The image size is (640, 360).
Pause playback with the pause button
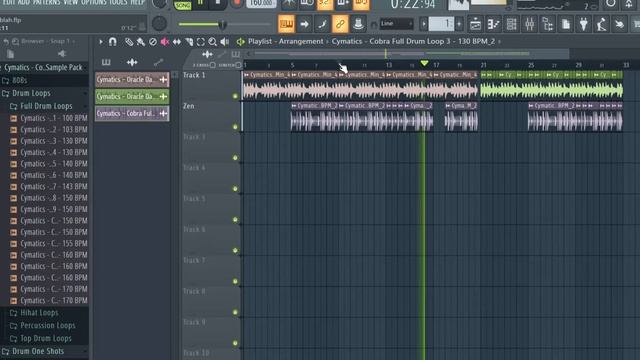tap(200, 3)
